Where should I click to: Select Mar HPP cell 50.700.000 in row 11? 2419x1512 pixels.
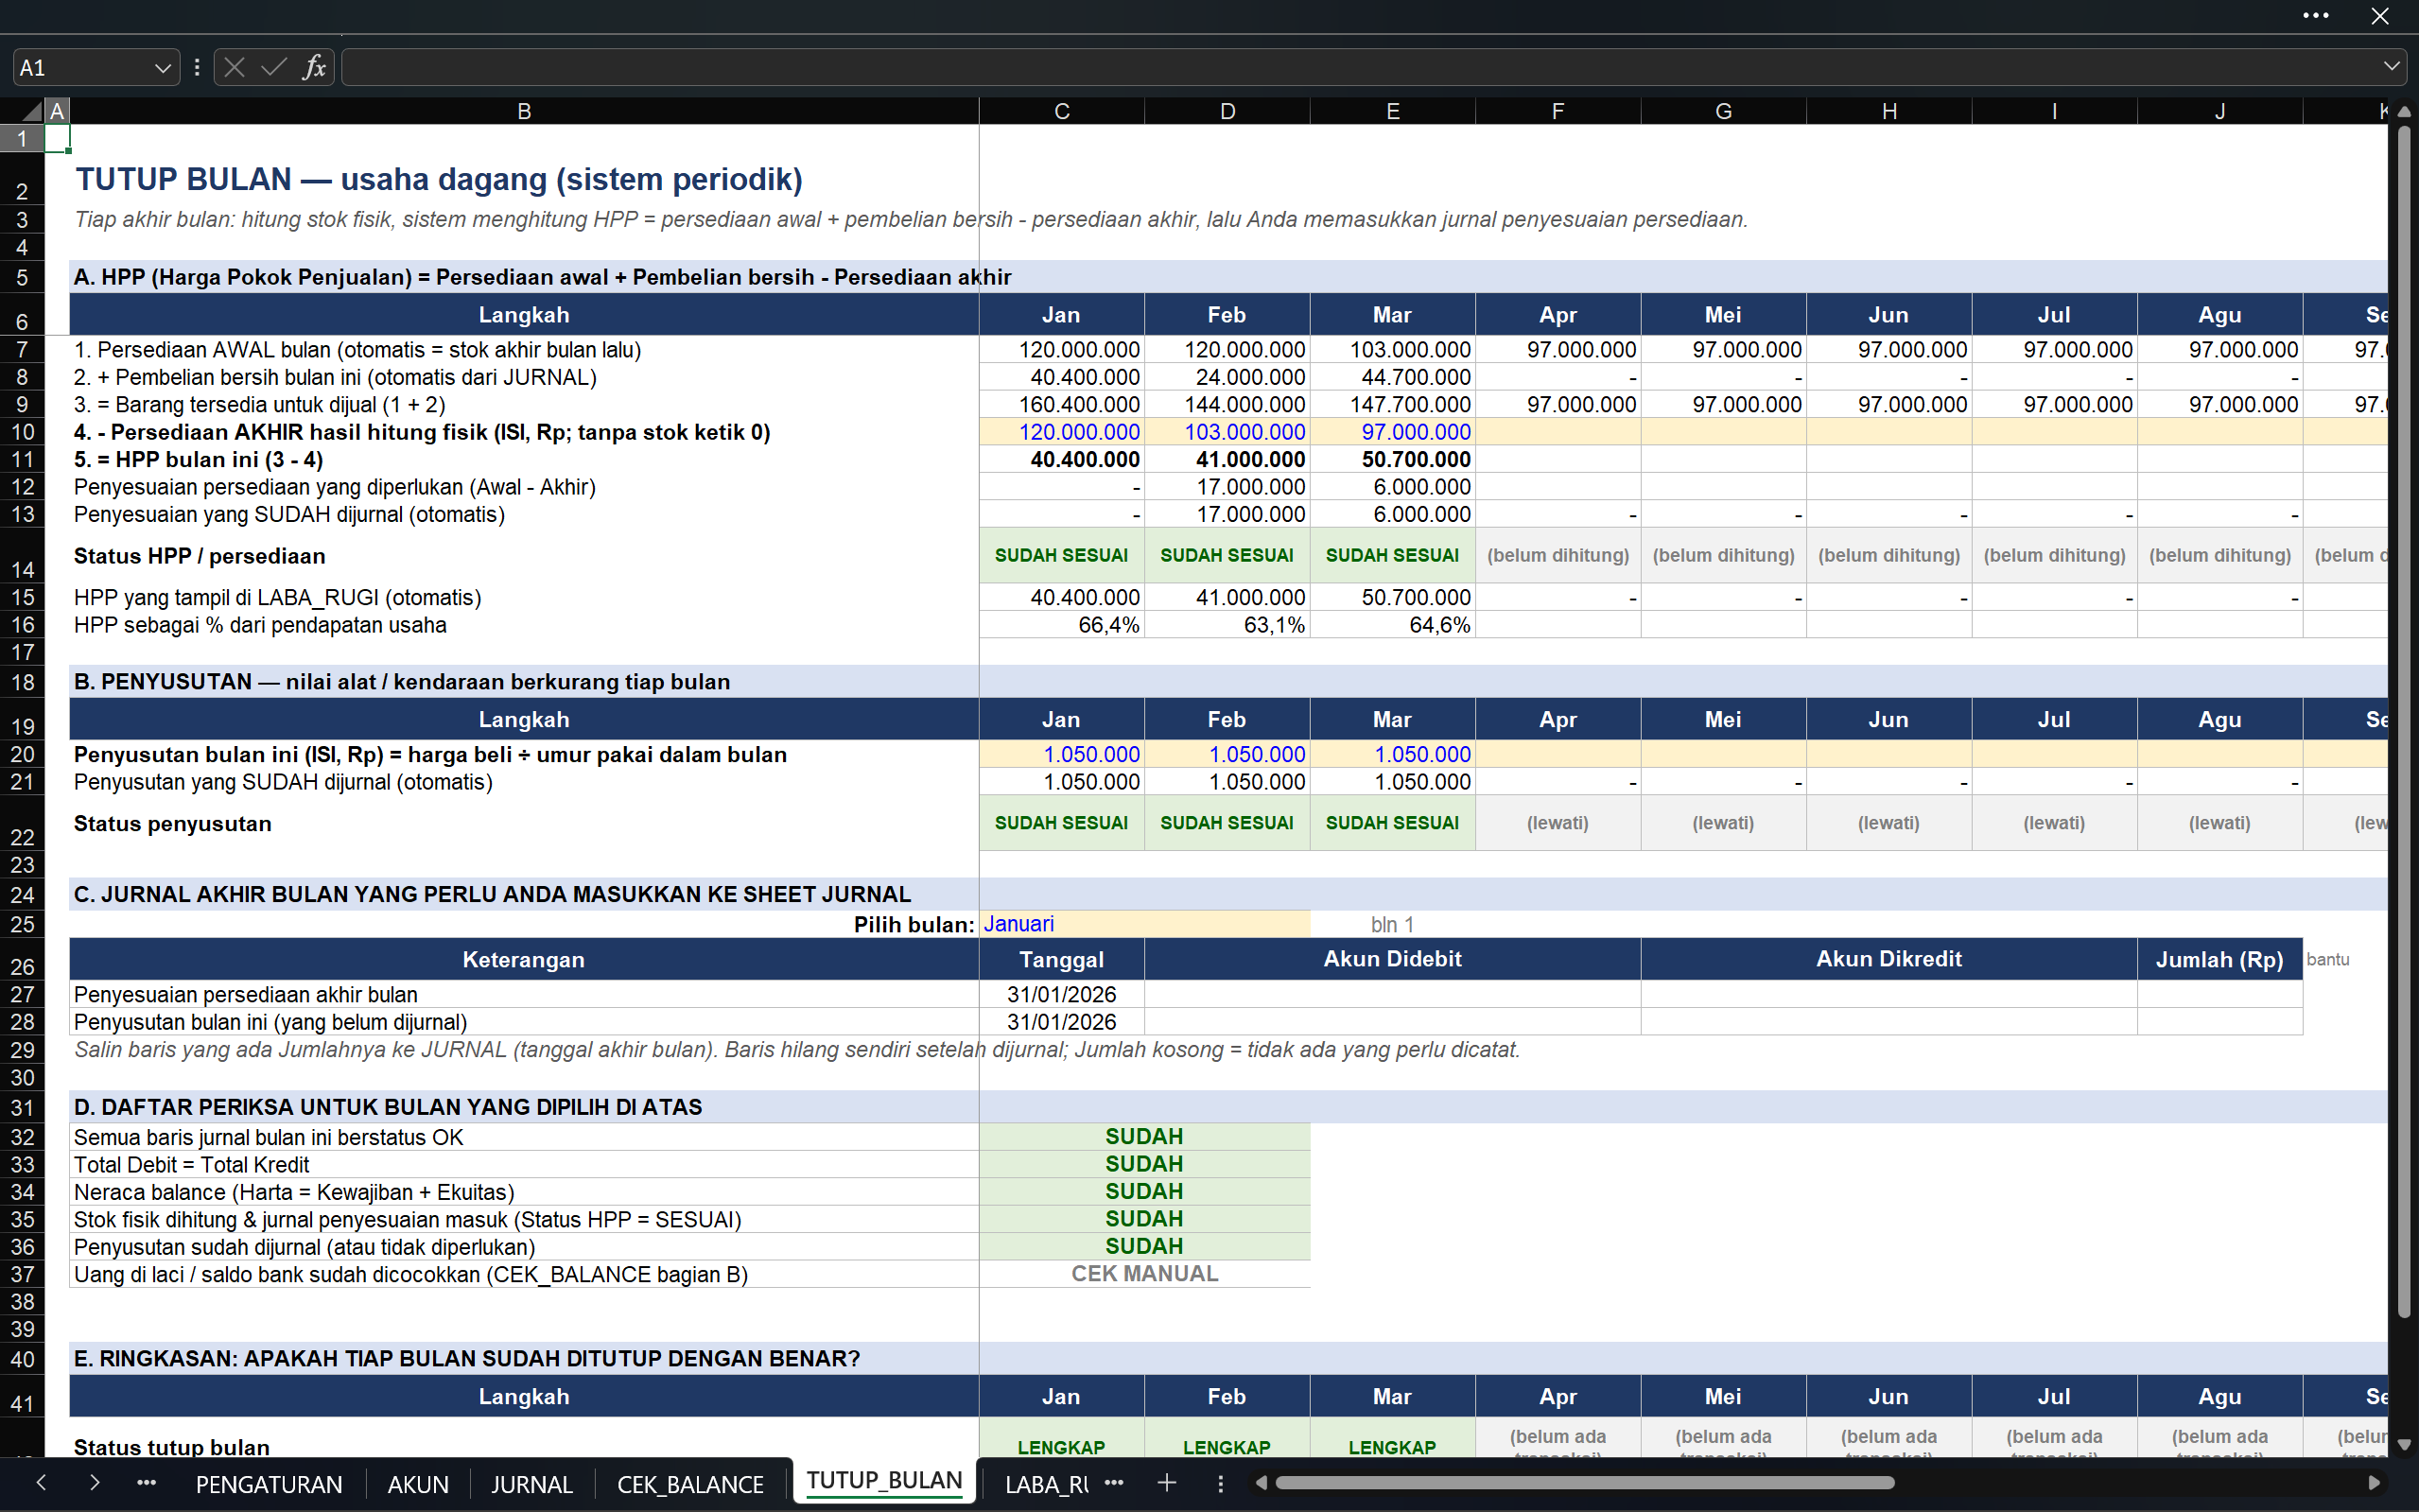click(x=1392, y=460)
